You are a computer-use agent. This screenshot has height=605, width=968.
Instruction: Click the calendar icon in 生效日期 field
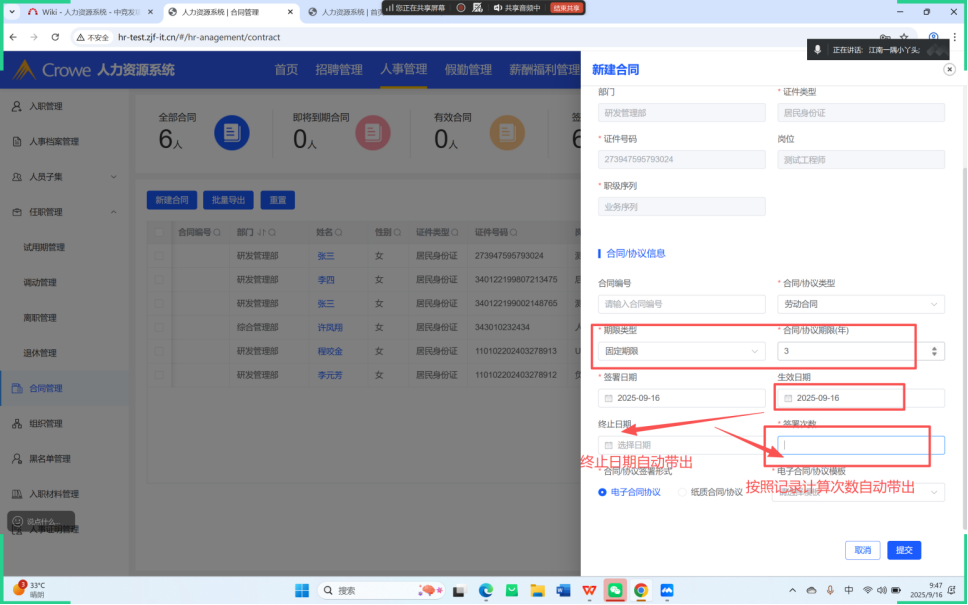click(788, 398)
